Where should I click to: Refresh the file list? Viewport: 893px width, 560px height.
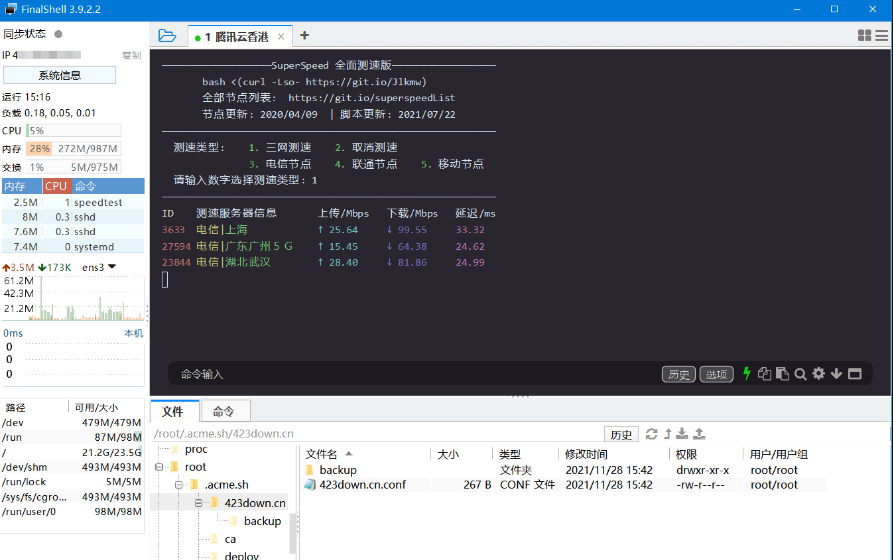652,434
